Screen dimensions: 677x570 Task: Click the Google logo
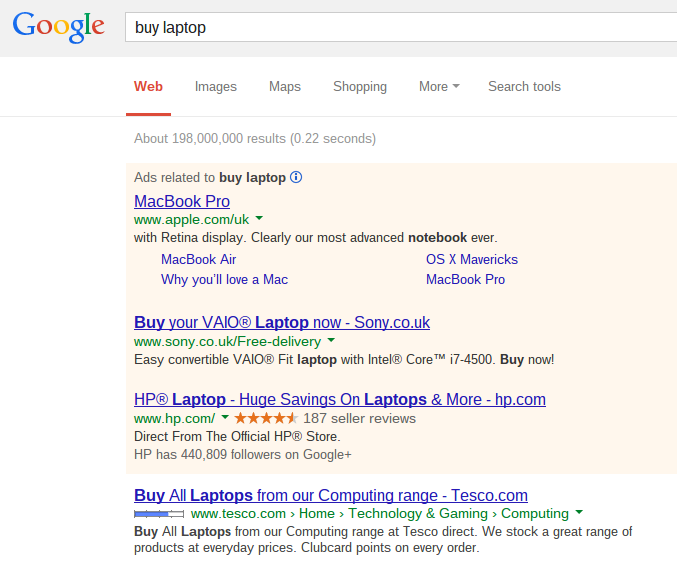[58, 27]
